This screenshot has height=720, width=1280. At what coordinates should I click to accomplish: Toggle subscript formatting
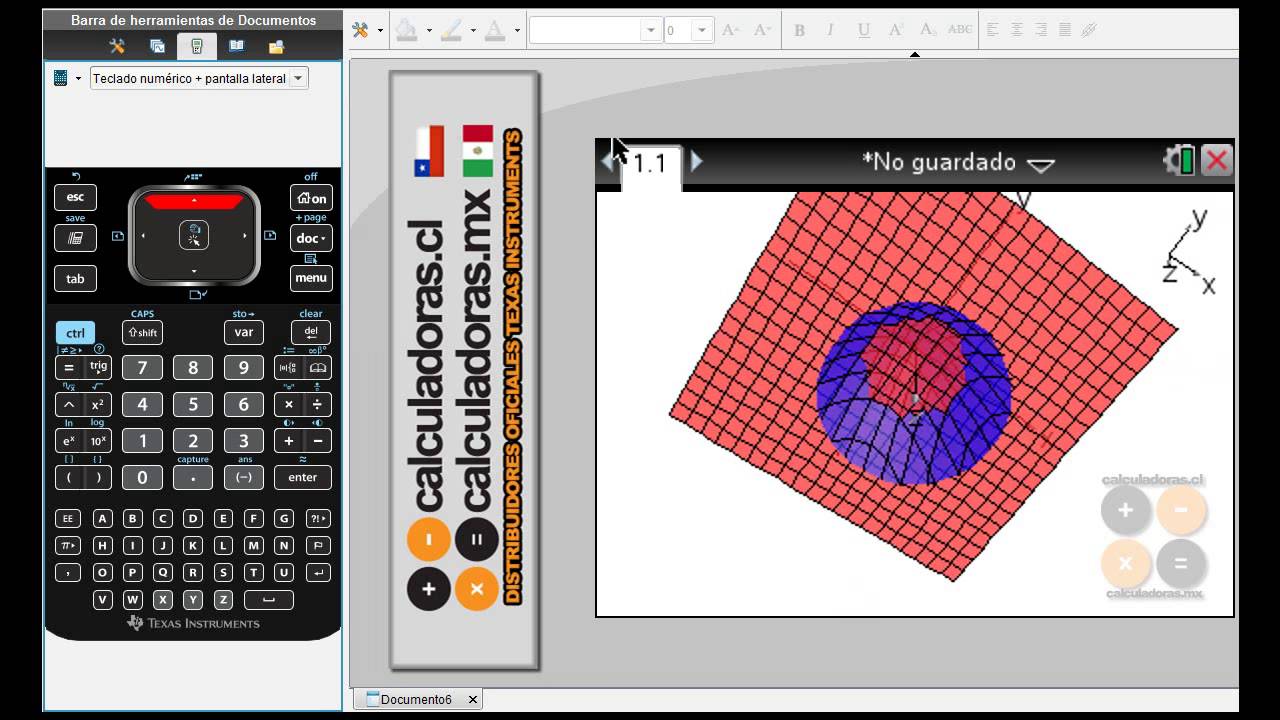coord(928,30)
